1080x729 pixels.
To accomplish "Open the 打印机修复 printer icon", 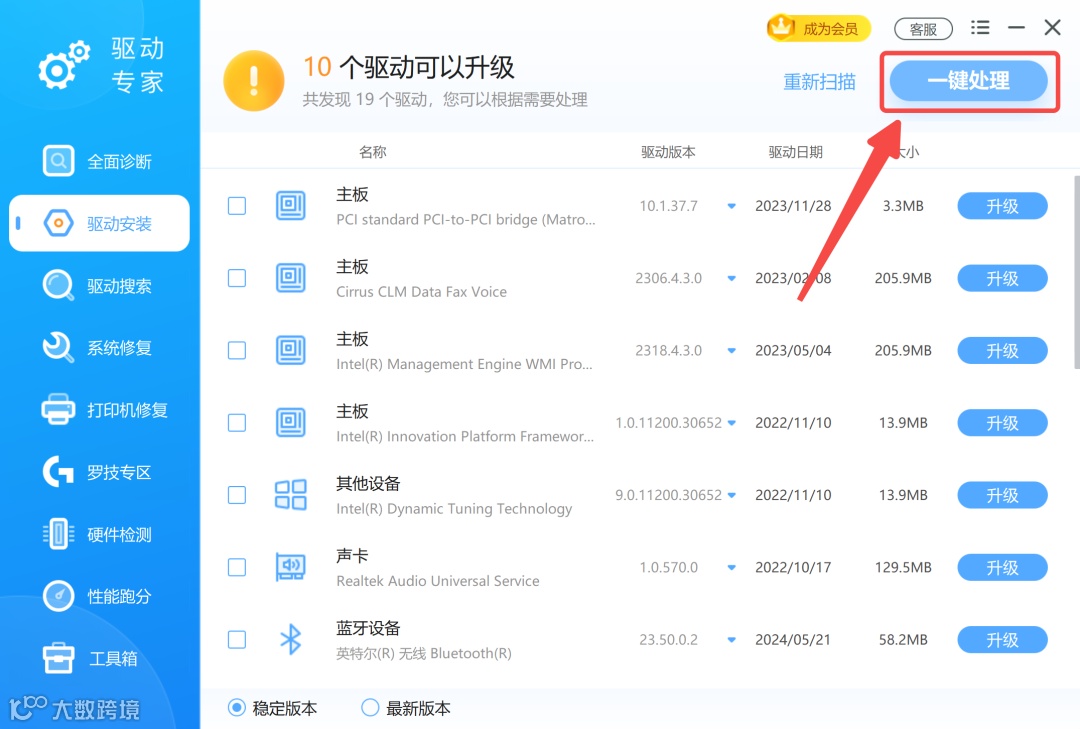I will (x=59, y=409).
